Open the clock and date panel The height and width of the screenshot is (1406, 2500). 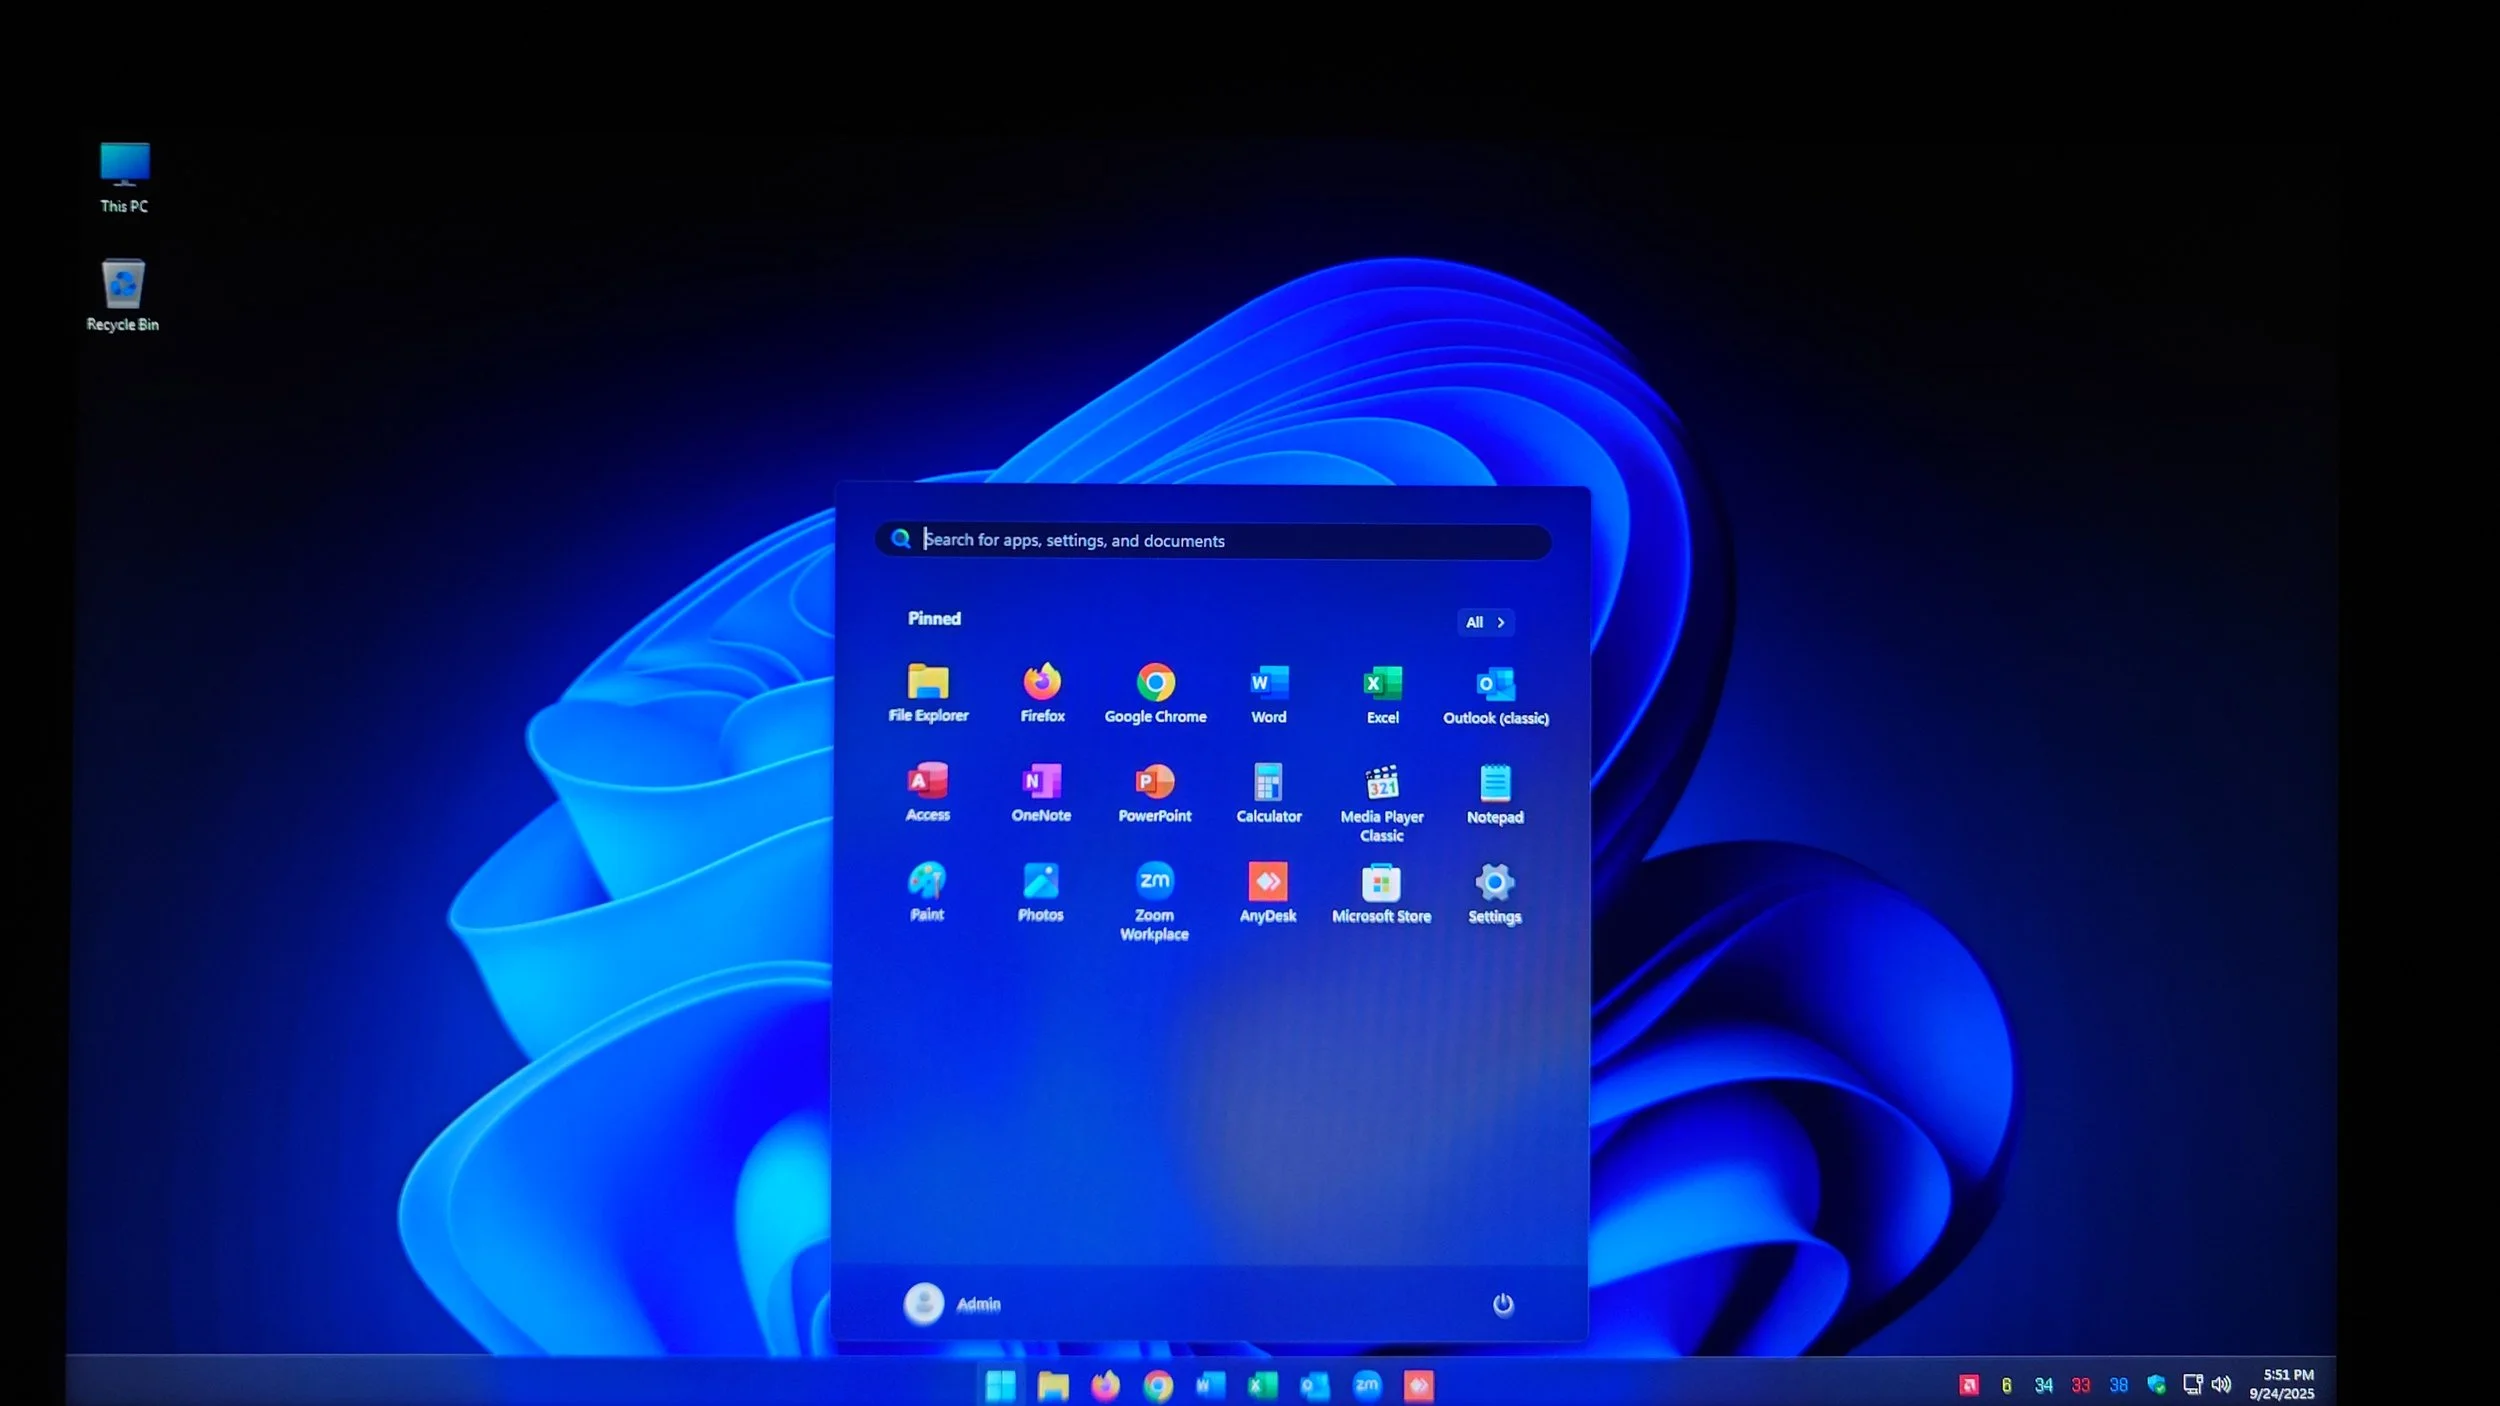point(2283,1384)
